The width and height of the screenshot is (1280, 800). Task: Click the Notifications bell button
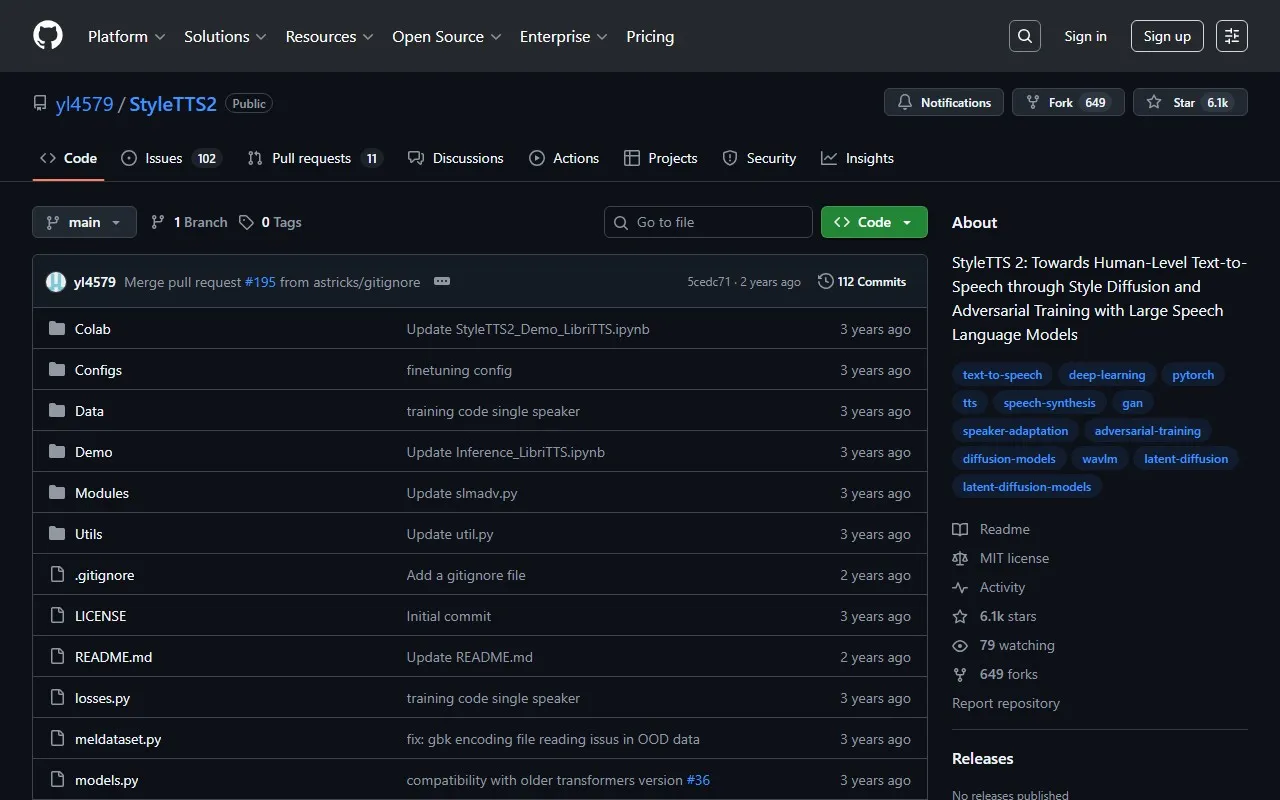coord(944,102)
